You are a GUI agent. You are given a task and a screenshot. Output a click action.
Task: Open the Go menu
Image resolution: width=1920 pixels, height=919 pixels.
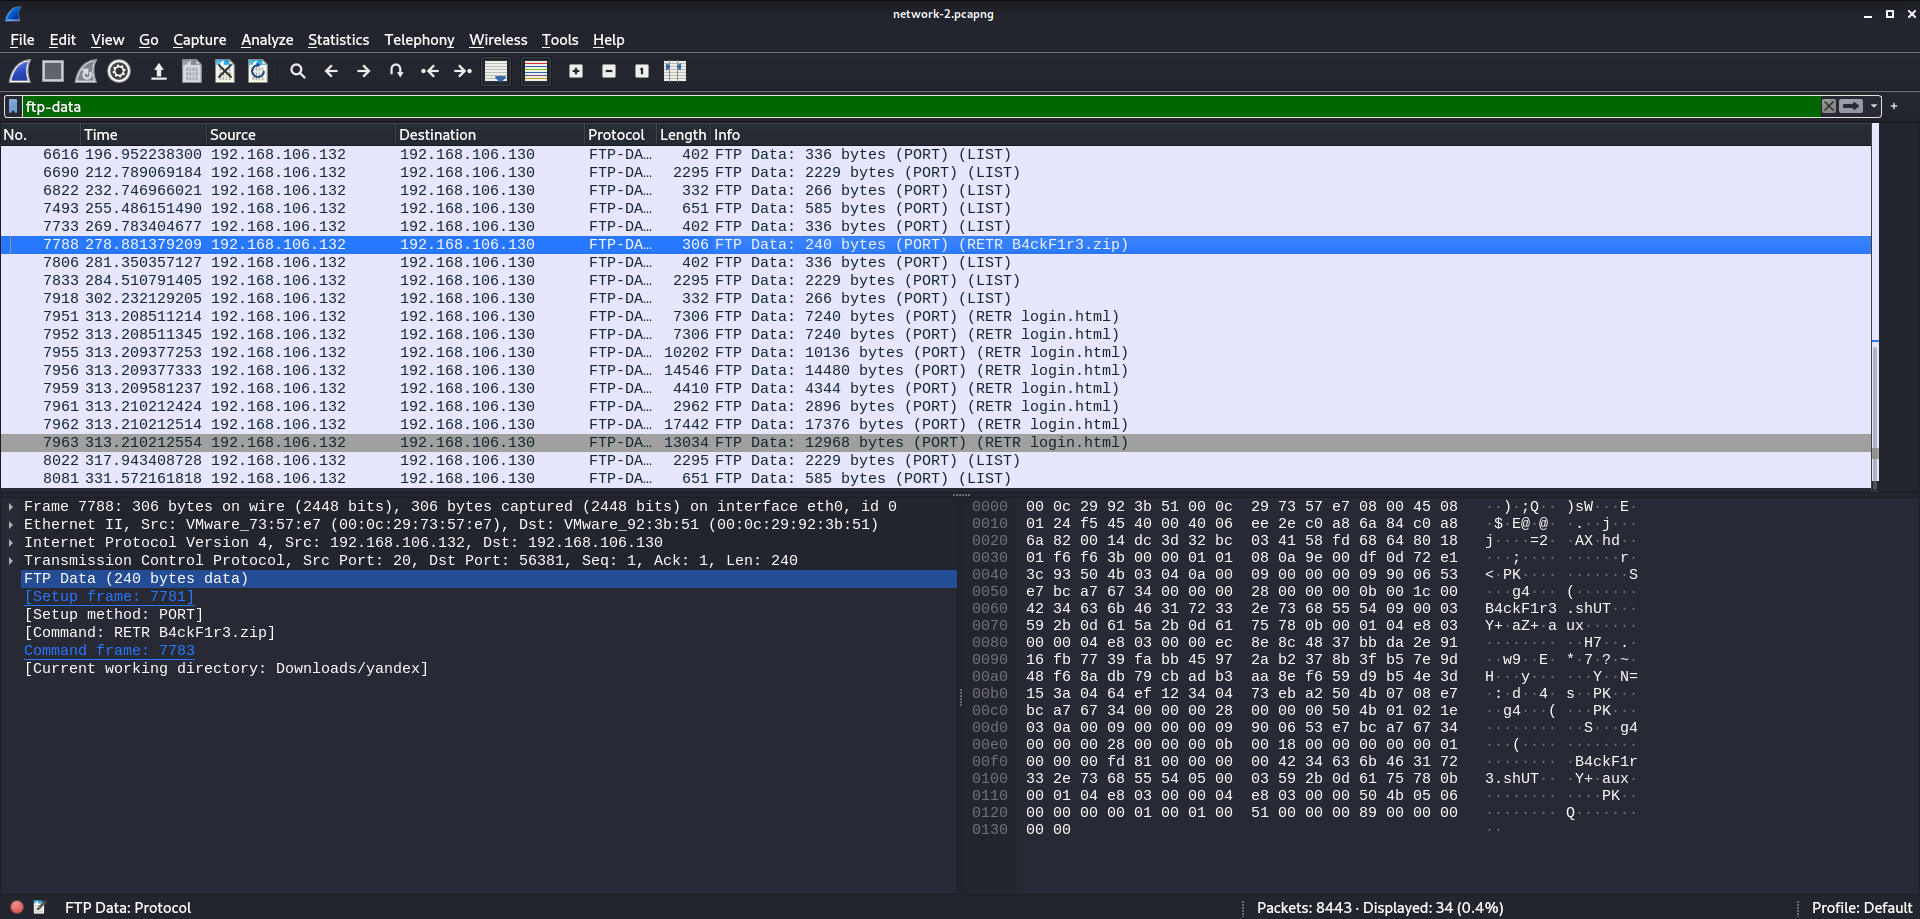[148, 40]
